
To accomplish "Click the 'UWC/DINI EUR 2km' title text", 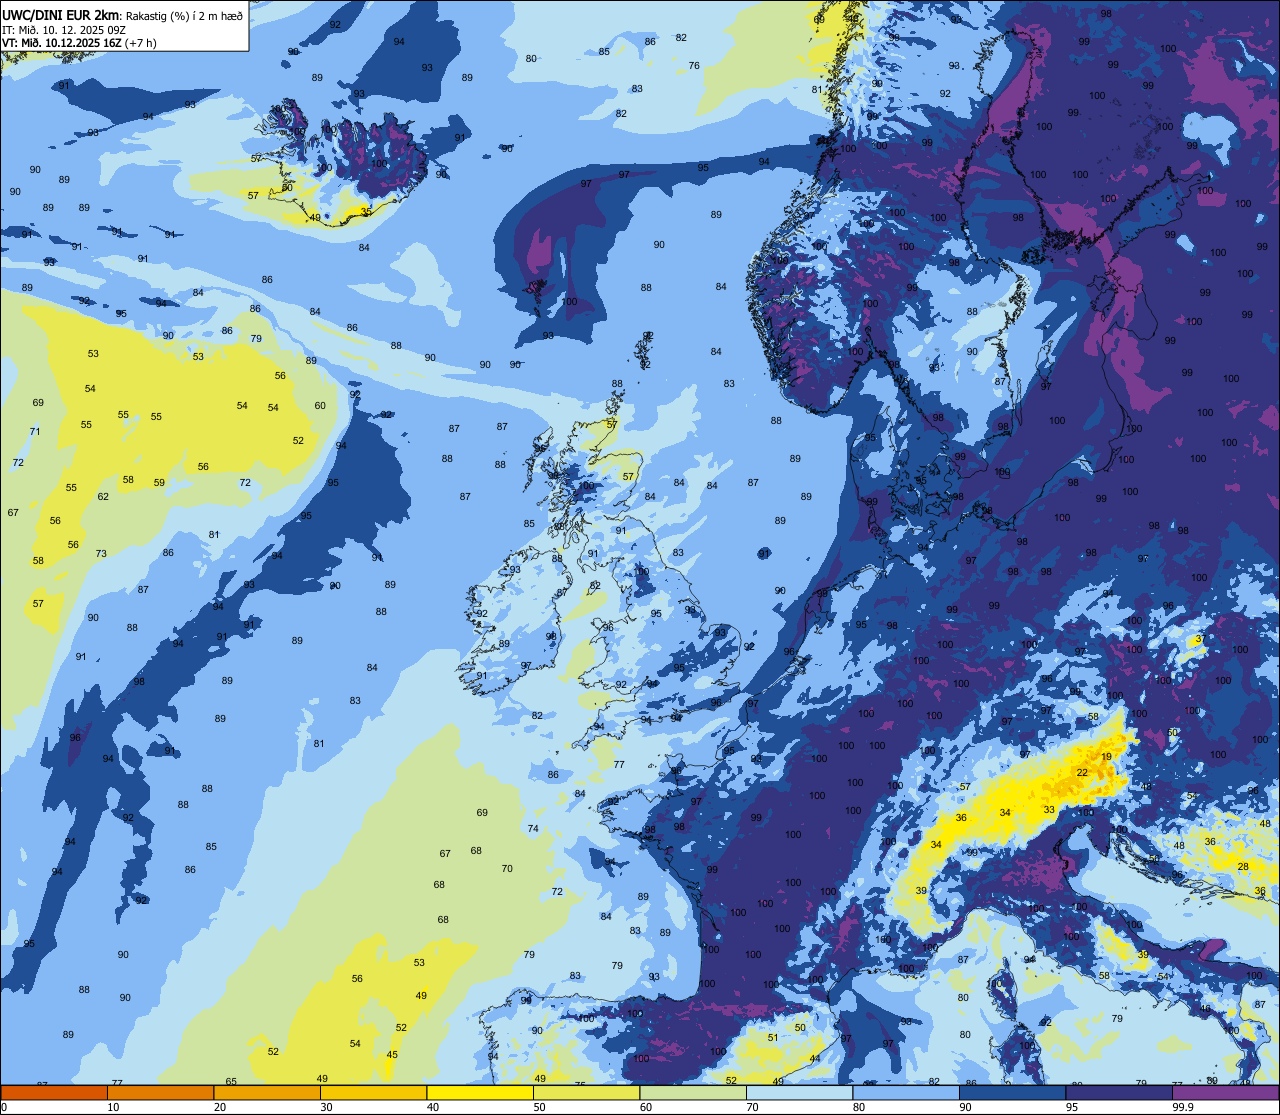I will [61, 15].
